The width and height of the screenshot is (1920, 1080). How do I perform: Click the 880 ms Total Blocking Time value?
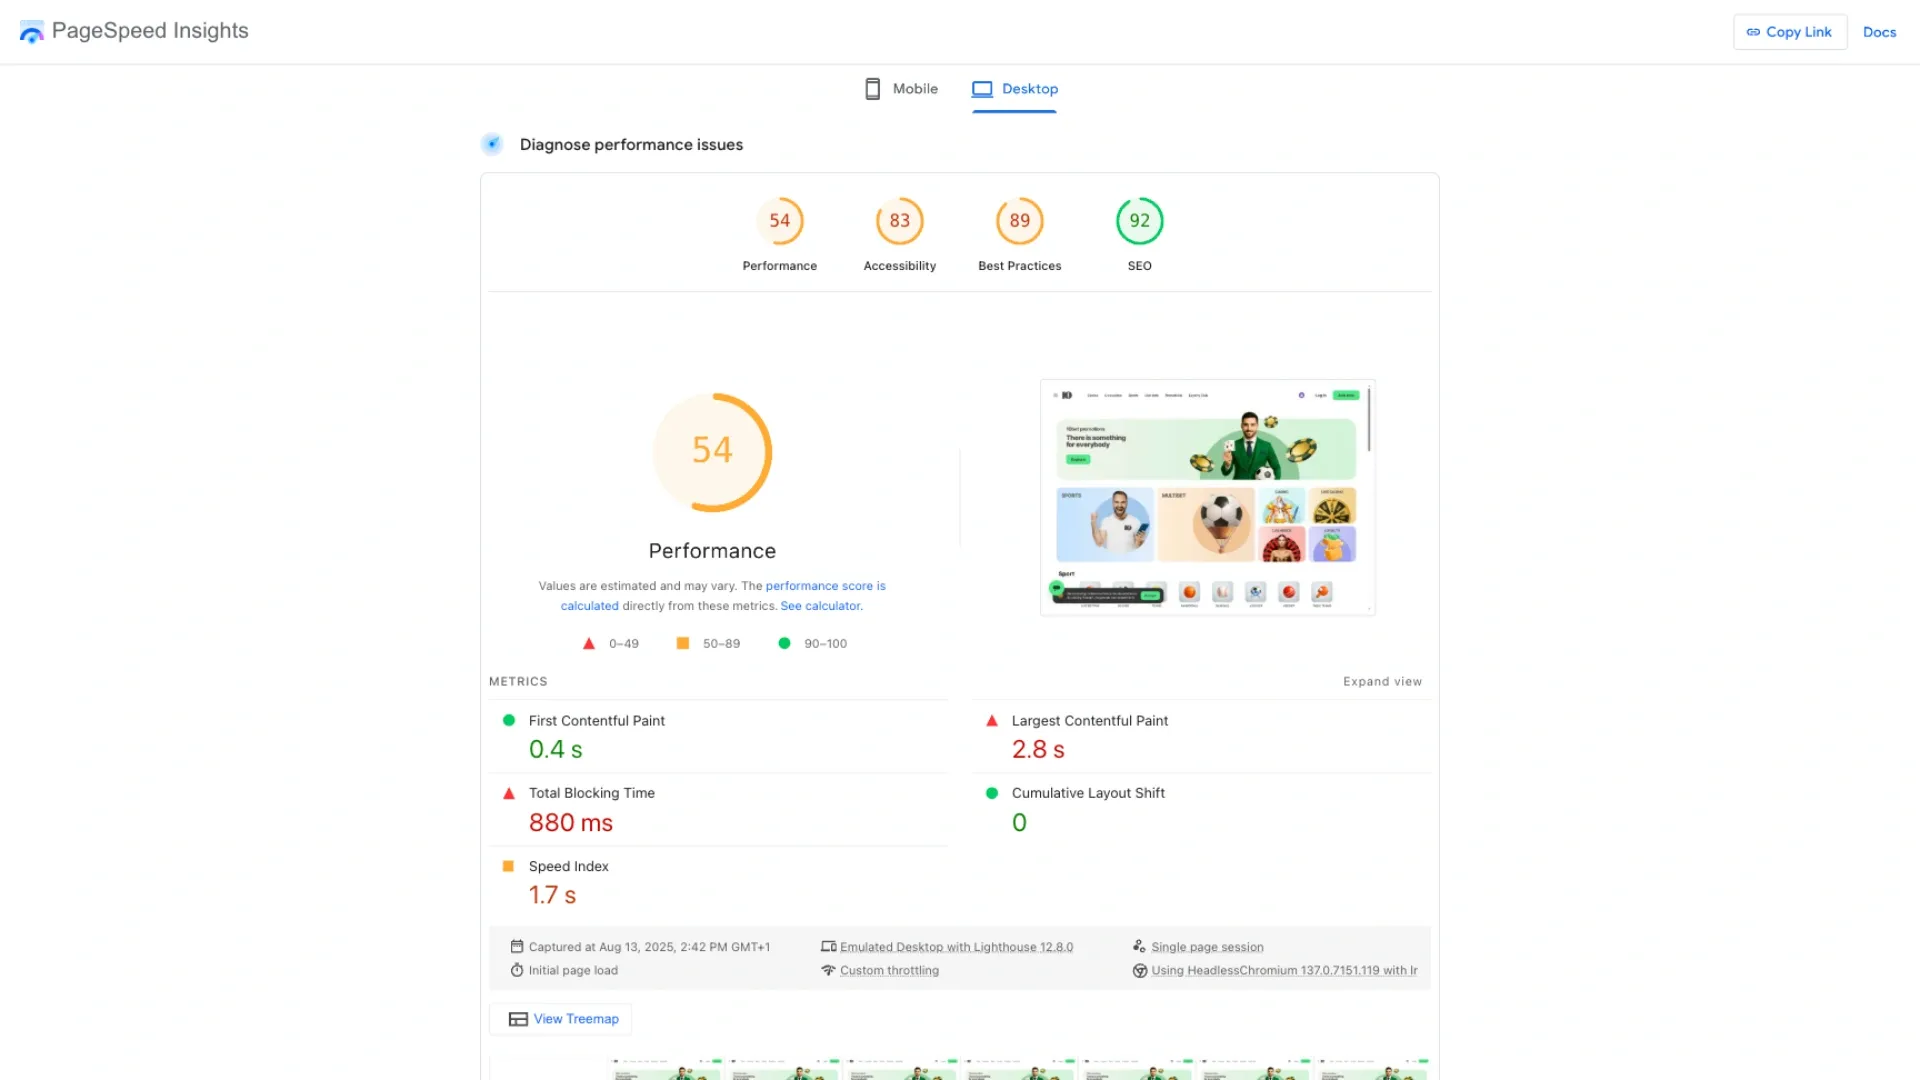click(x=571, y=822)
